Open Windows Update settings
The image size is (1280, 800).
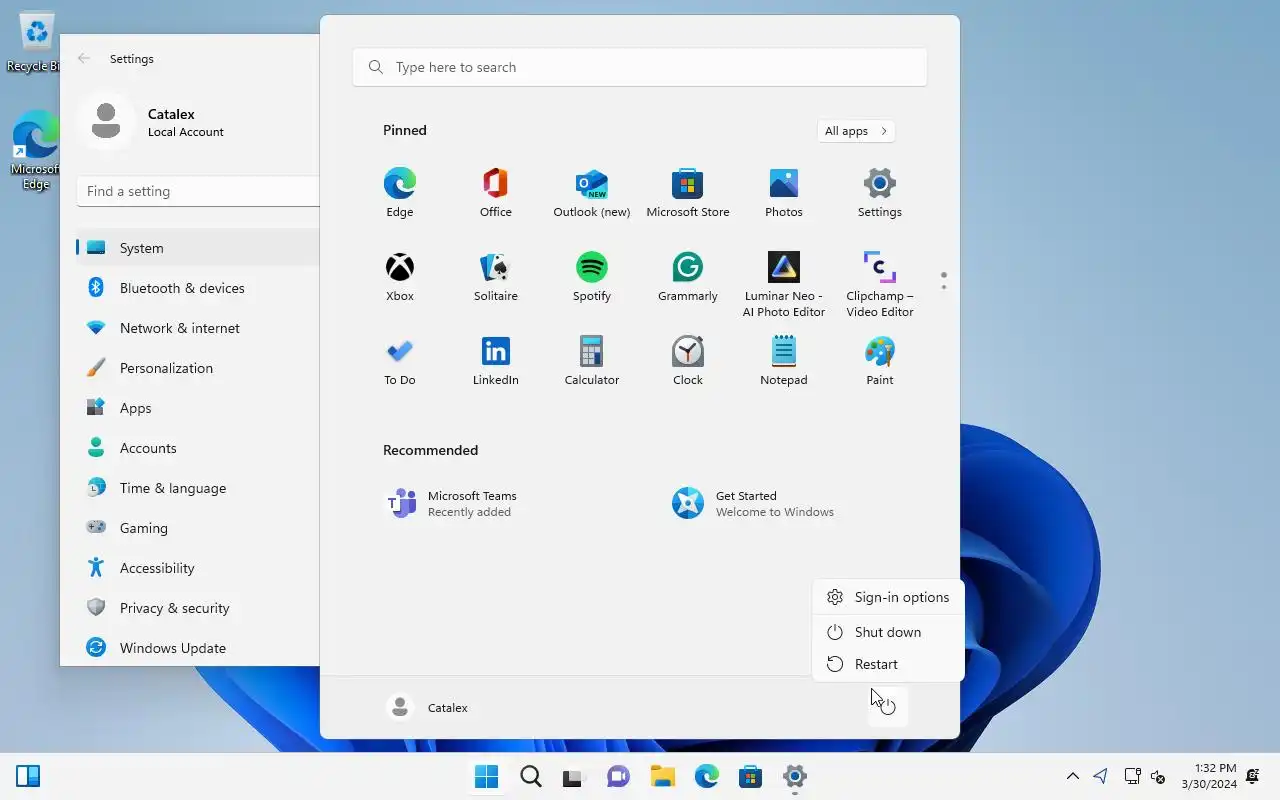198,648
